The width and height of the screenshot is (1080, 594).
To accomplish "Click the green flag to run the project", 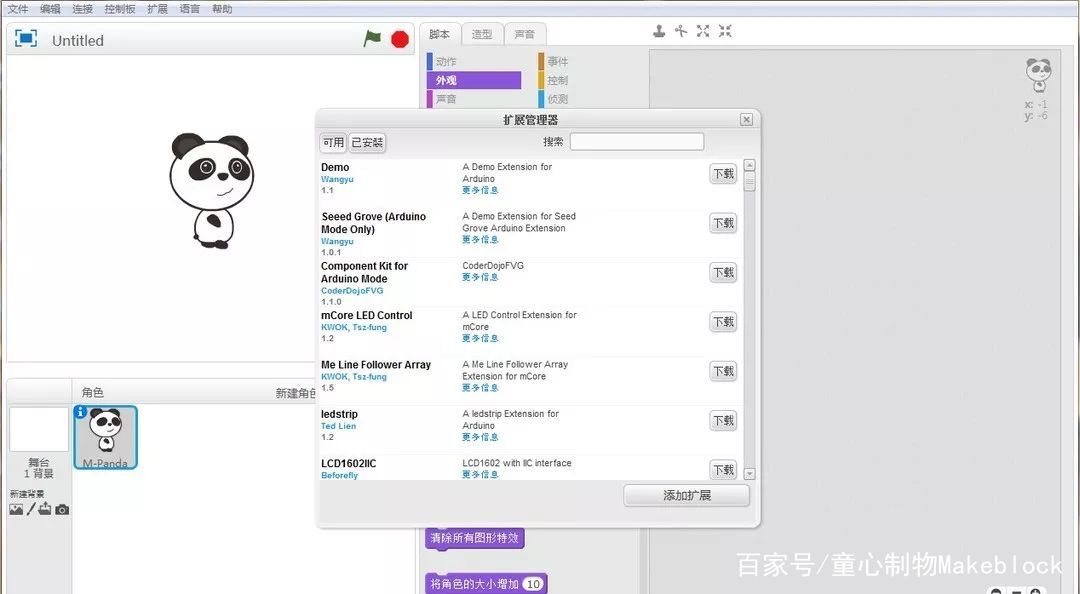I will click(x=372, y=39).
